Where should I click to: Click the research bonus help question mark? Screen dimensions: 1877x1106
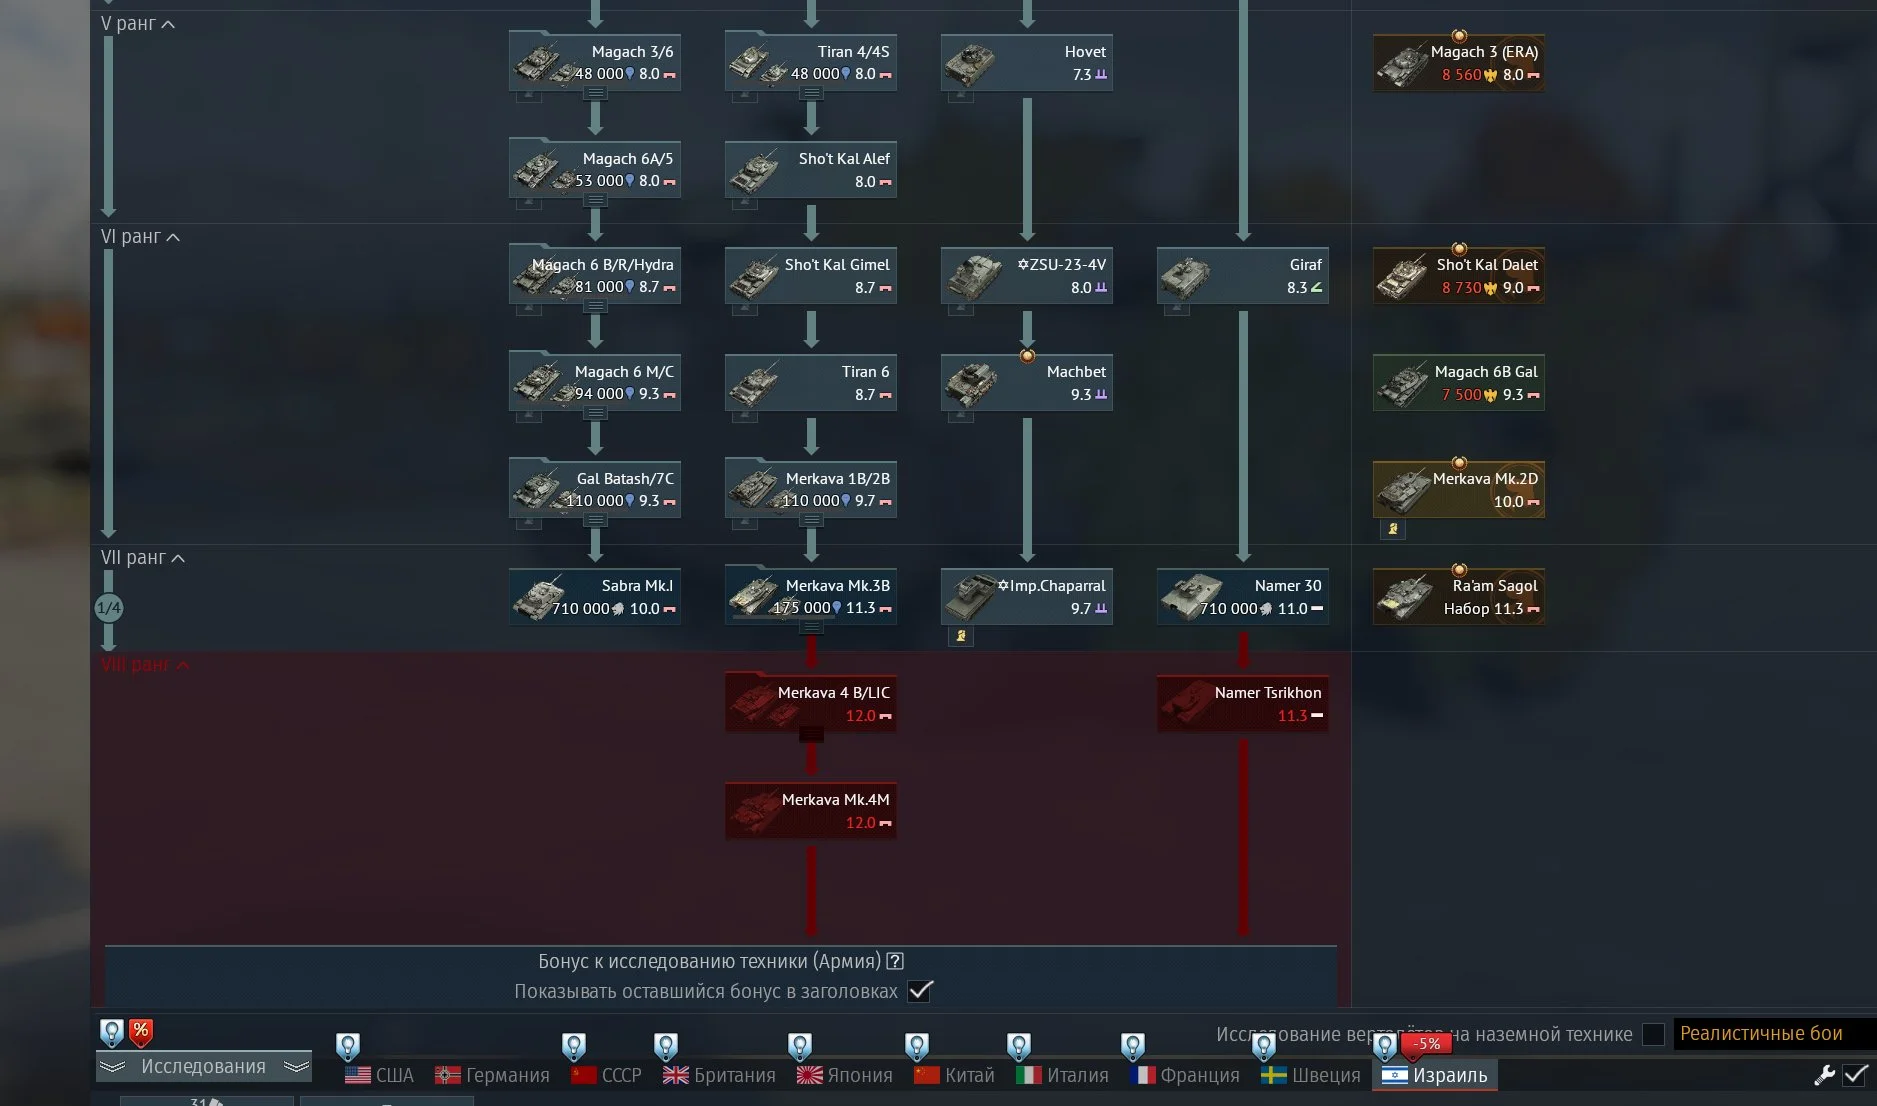(895, 961)
